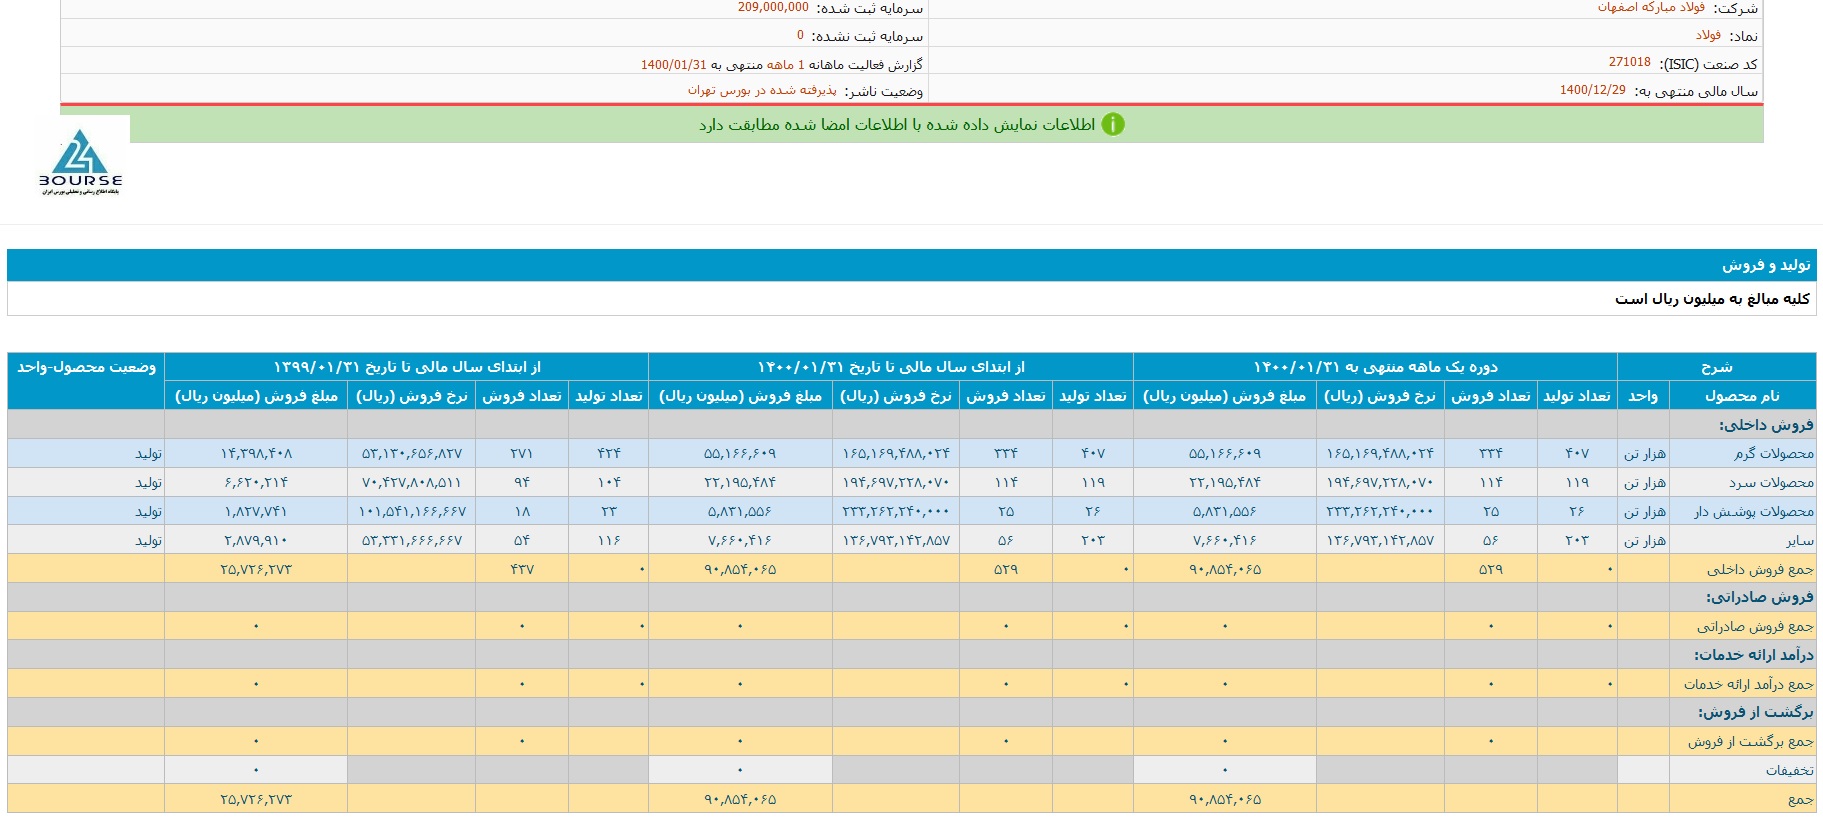Click sales count '۹۴'
1823x823 pixels.
tap(521, 483)
